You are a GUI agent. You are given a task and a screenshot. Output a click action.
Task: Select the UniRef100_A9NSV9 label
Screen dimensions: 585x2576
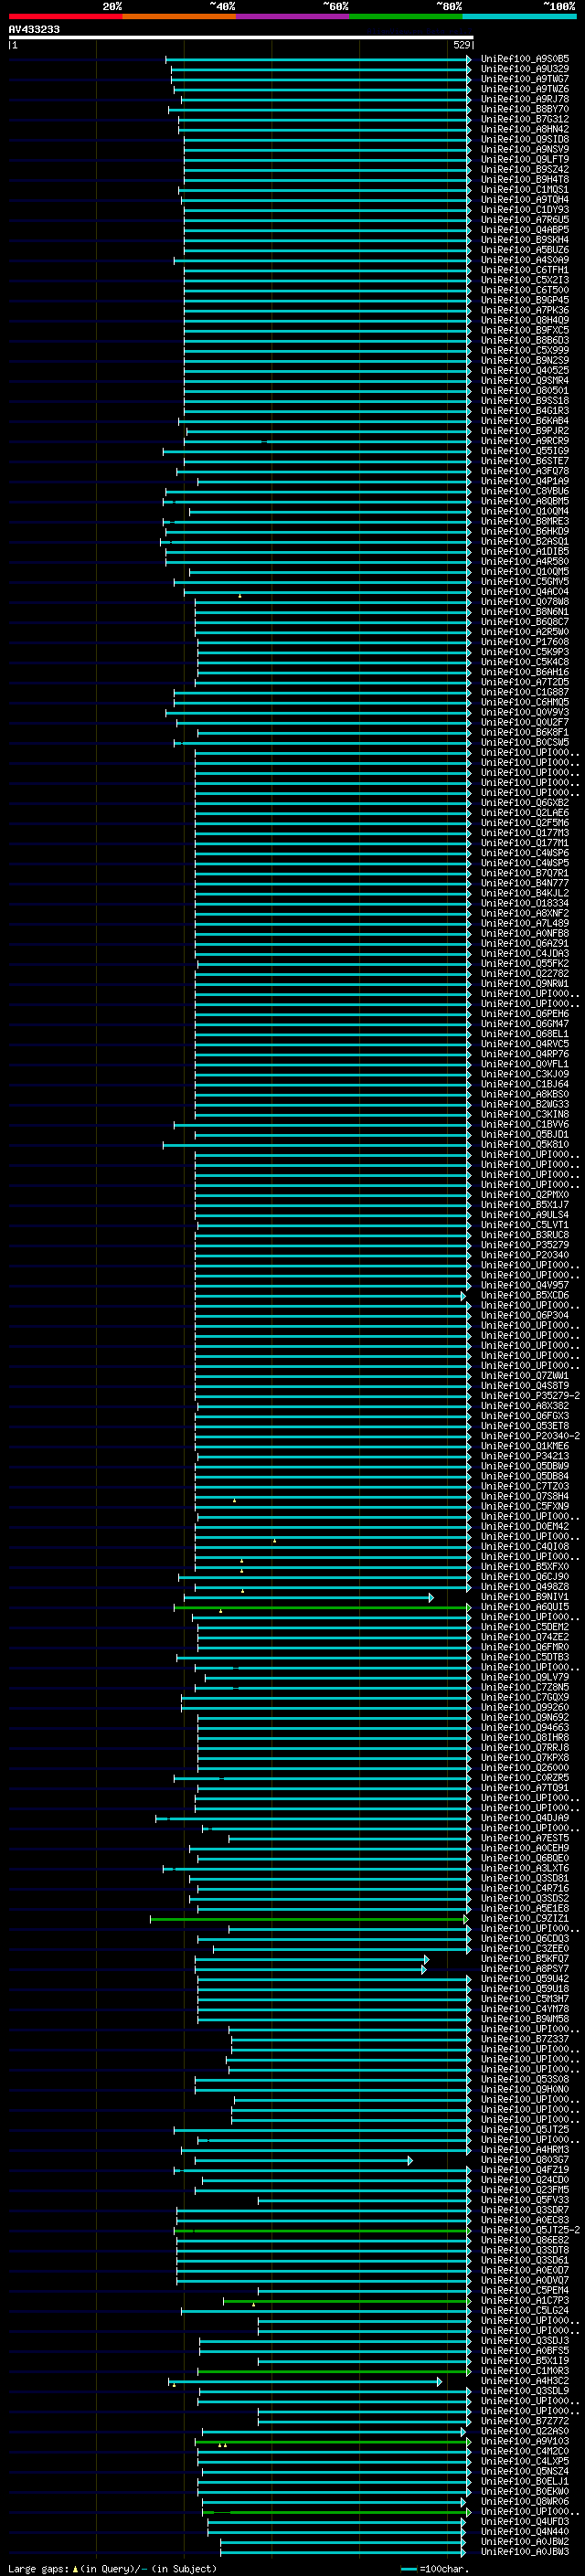pos(524,149)
